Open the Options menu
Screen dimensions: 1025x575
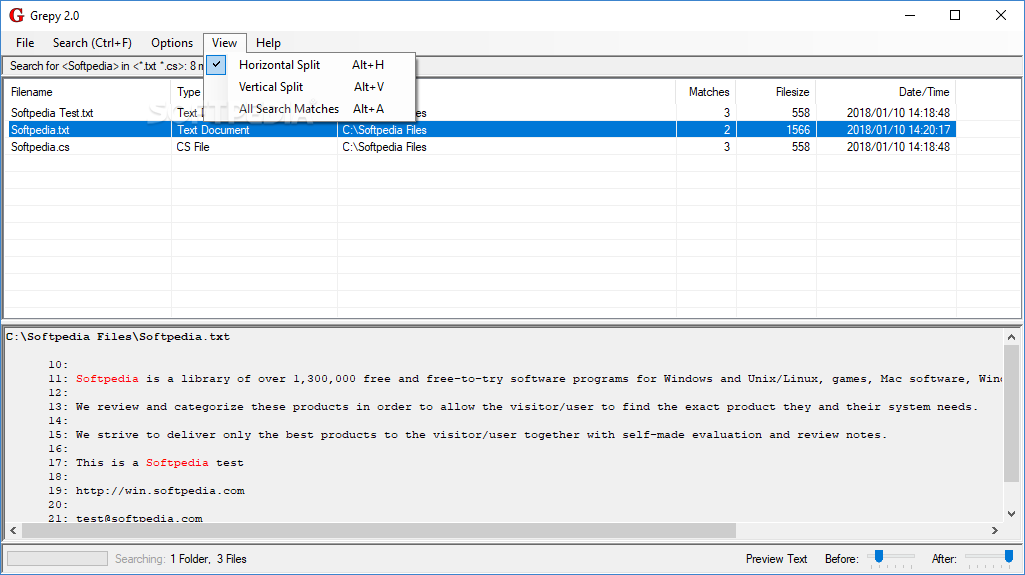pyautogui.click(x=172, y=43)
